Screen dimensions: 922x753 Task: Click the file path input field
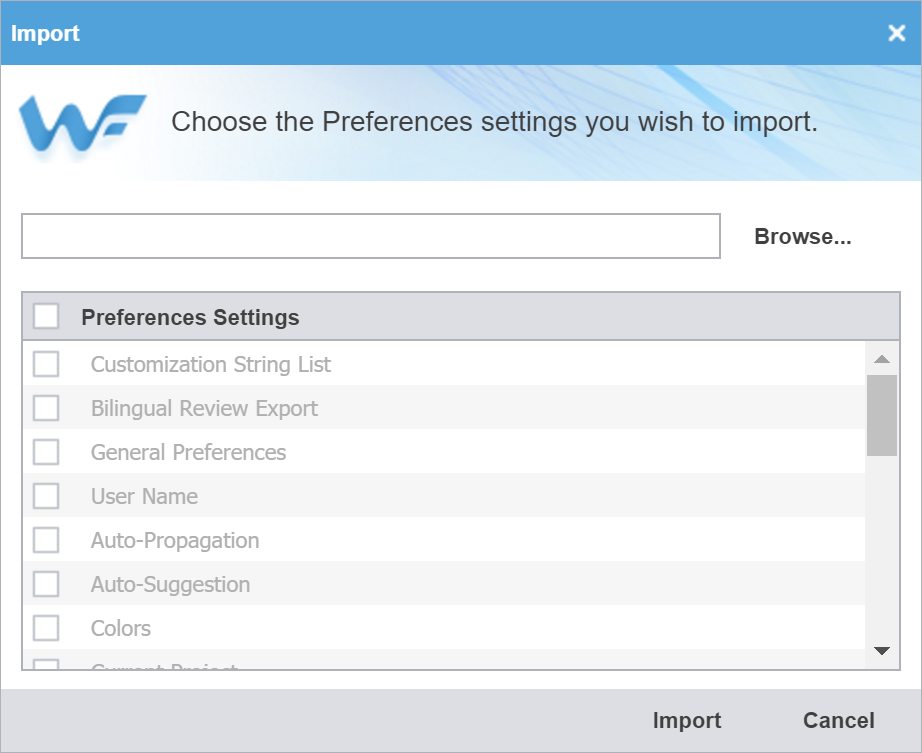tap(371, 236)
